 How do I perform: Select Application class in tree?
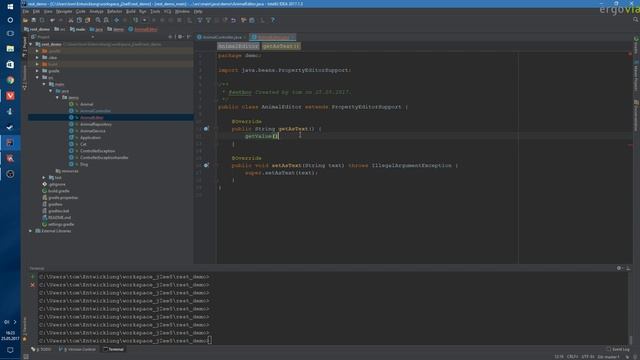(x=90, y=138)
